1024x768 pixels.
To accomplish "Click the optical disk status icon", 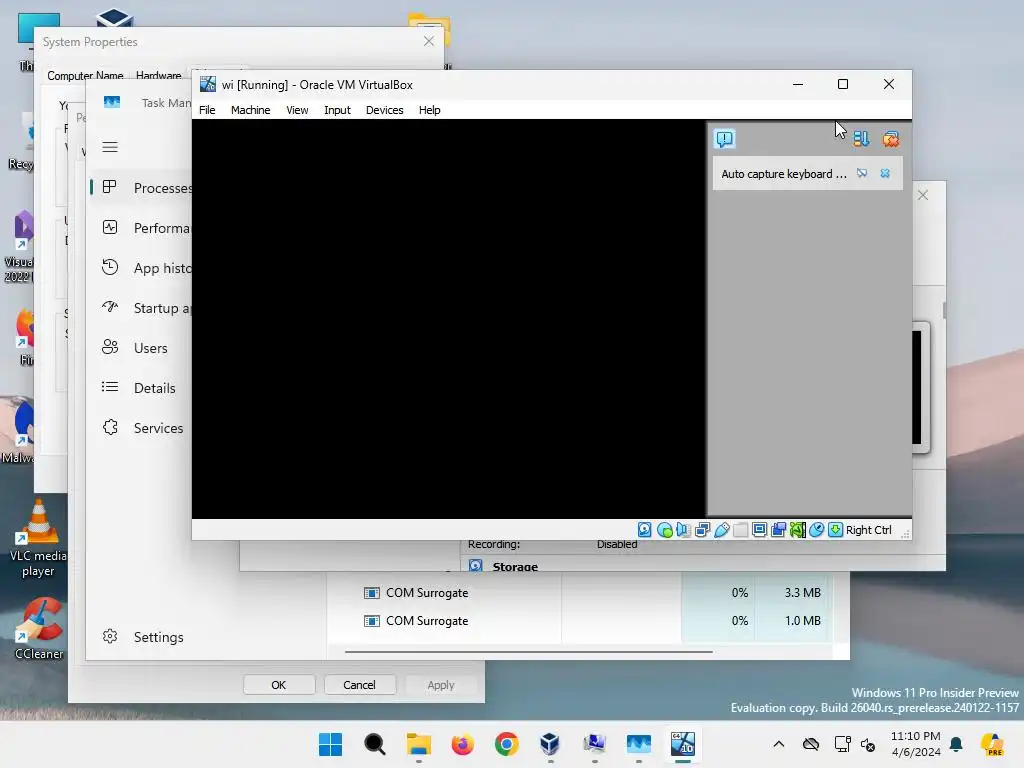I will click(x=664, y=530).
